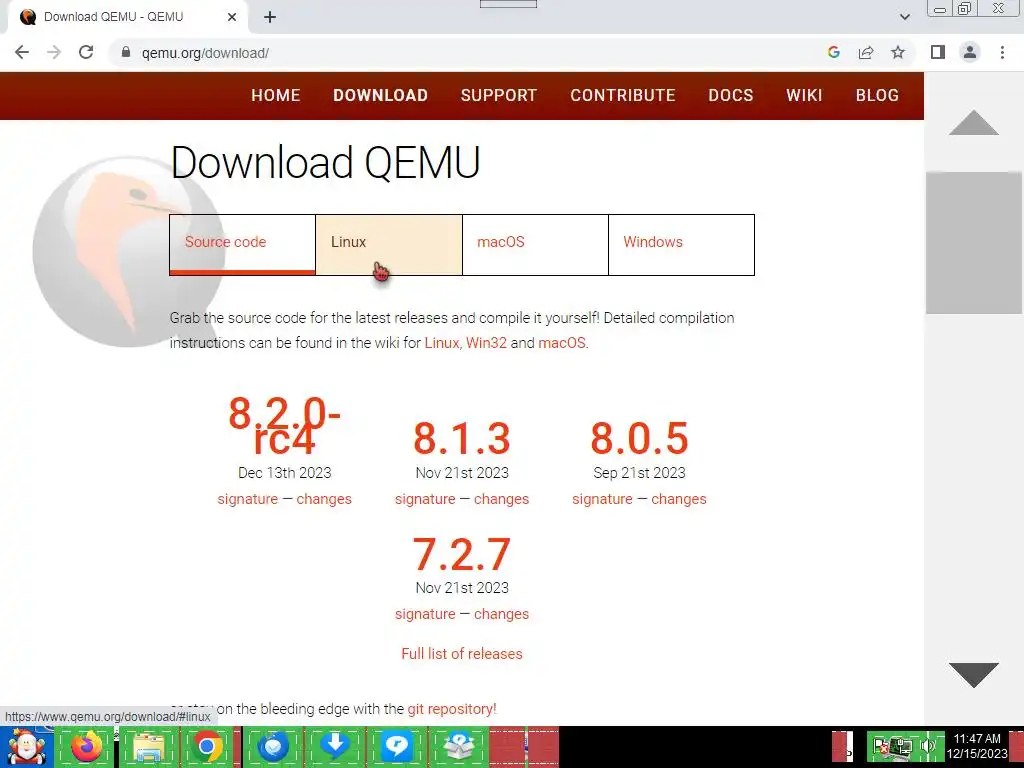This screenshot has width=1024, height=768.
Task: Open signature link for 8.1.3
Action: [x=425, y=499]
